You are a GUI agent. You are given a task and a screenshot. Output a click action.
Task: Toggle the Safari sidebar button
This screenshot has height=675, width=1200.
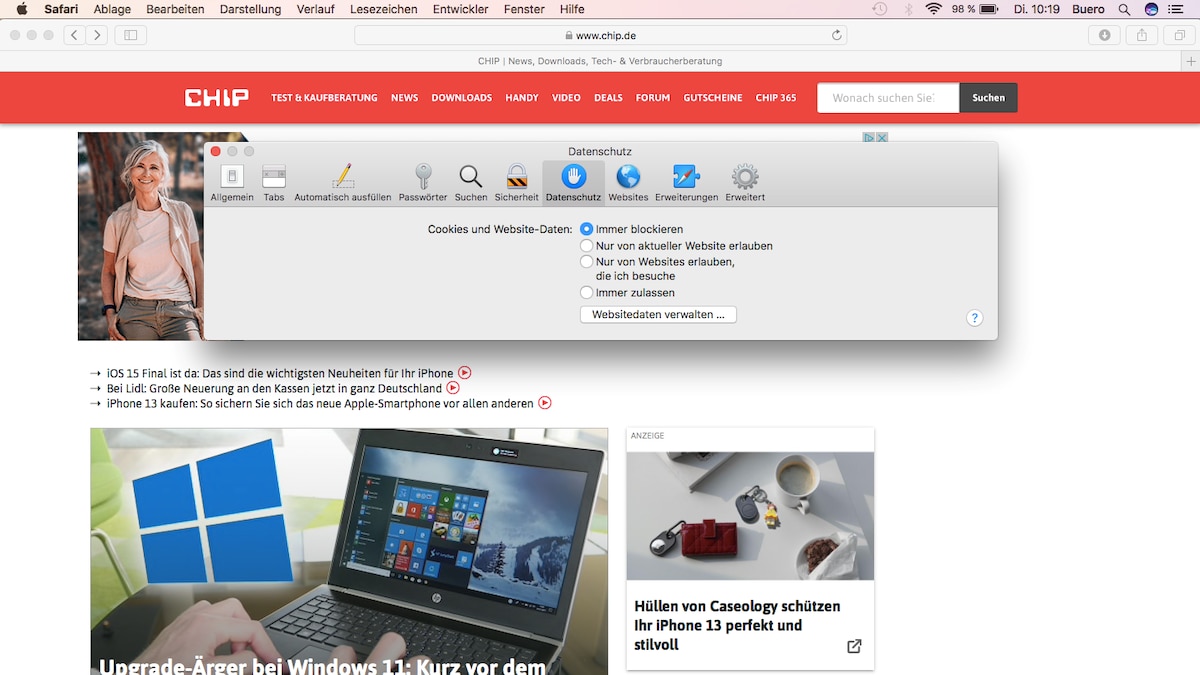[131, 35]
